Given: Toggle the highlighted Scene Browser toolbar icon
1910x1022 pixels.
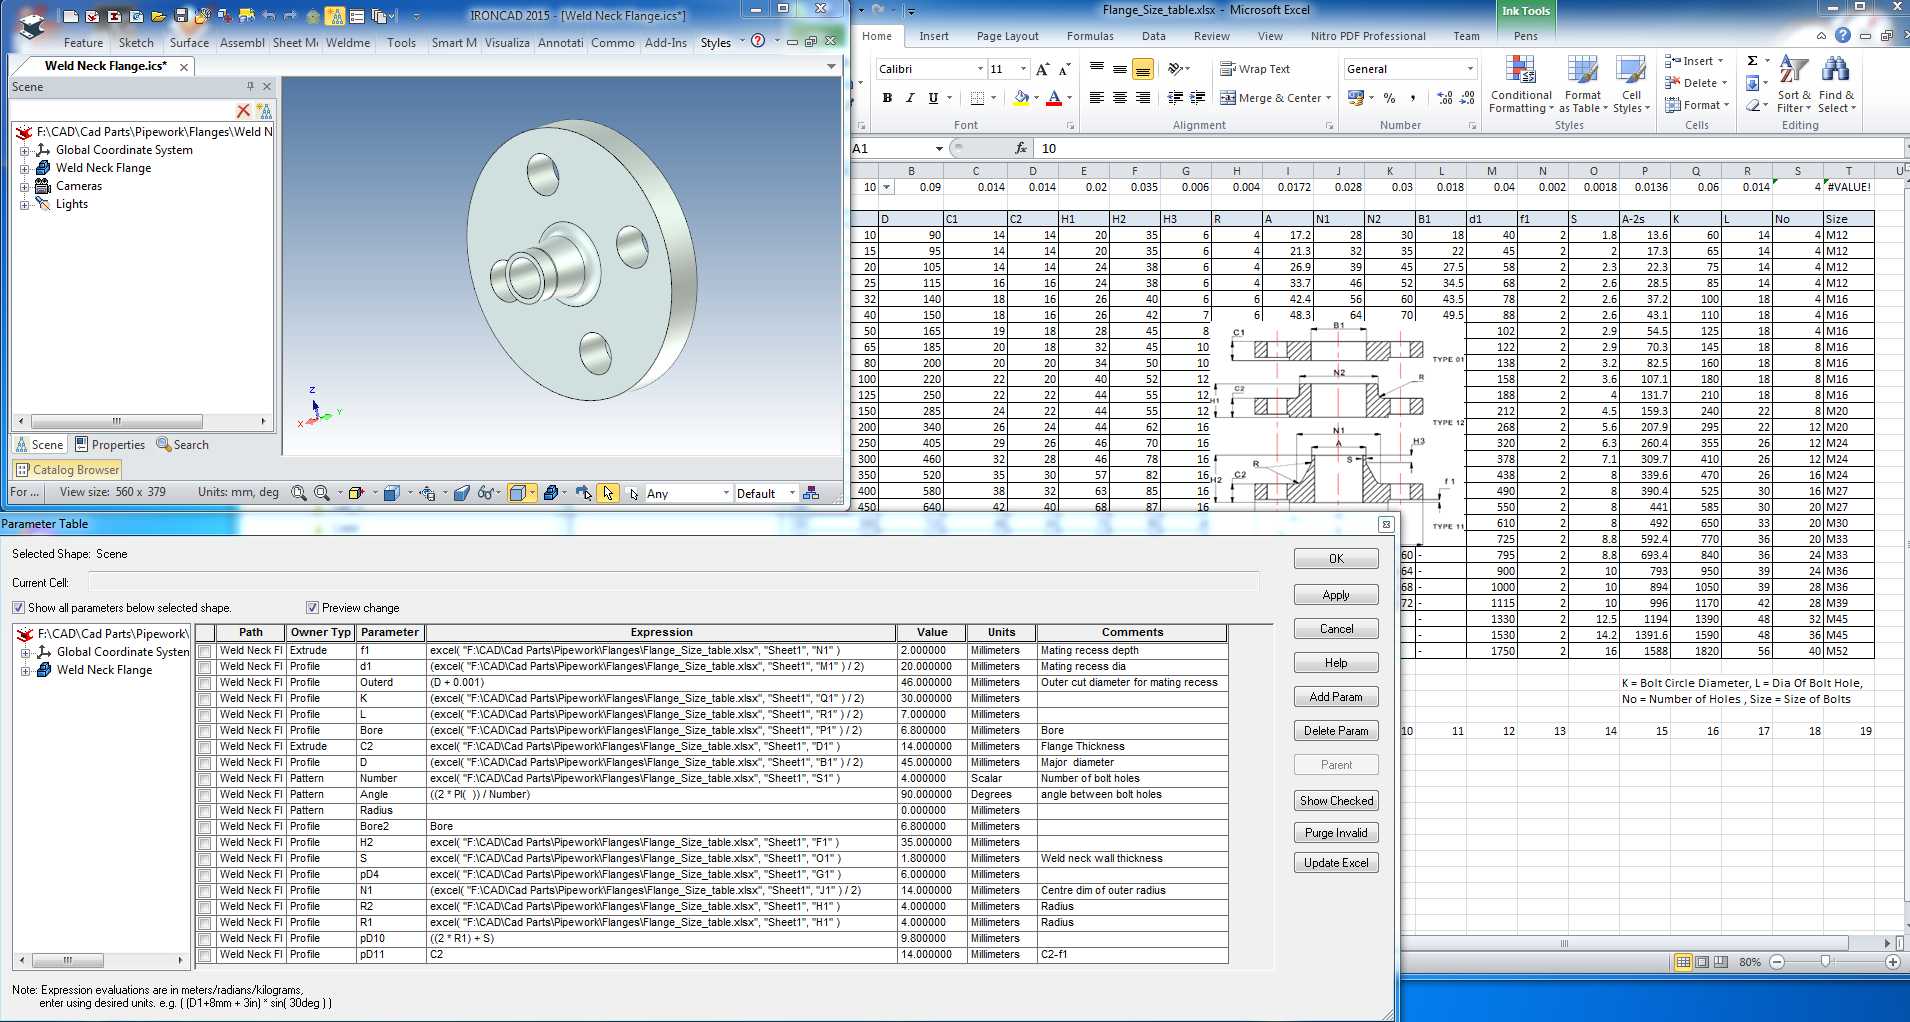Looking at the screenshot, I should point(335,16).
